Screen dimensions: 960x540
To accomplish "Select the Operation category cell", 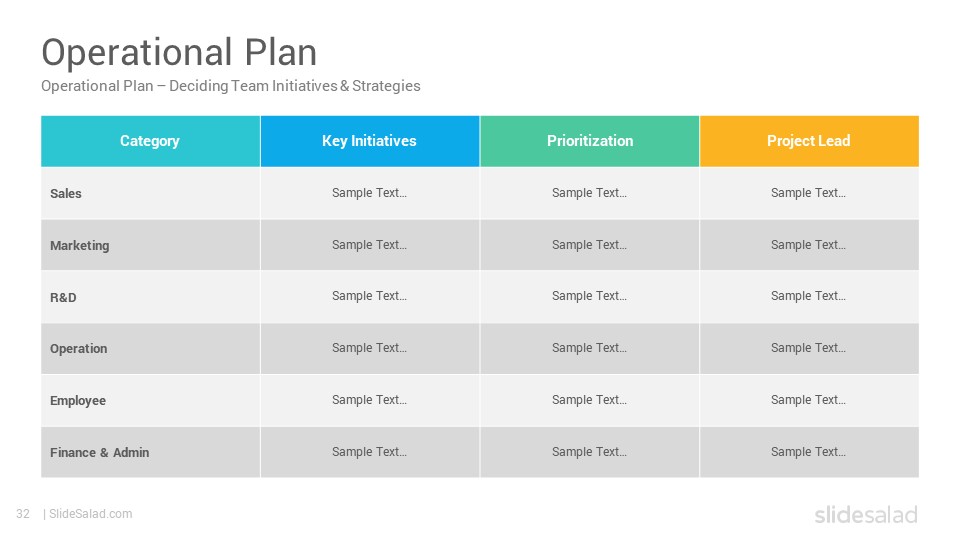I will pyautogui.click(x=150, y=349).
